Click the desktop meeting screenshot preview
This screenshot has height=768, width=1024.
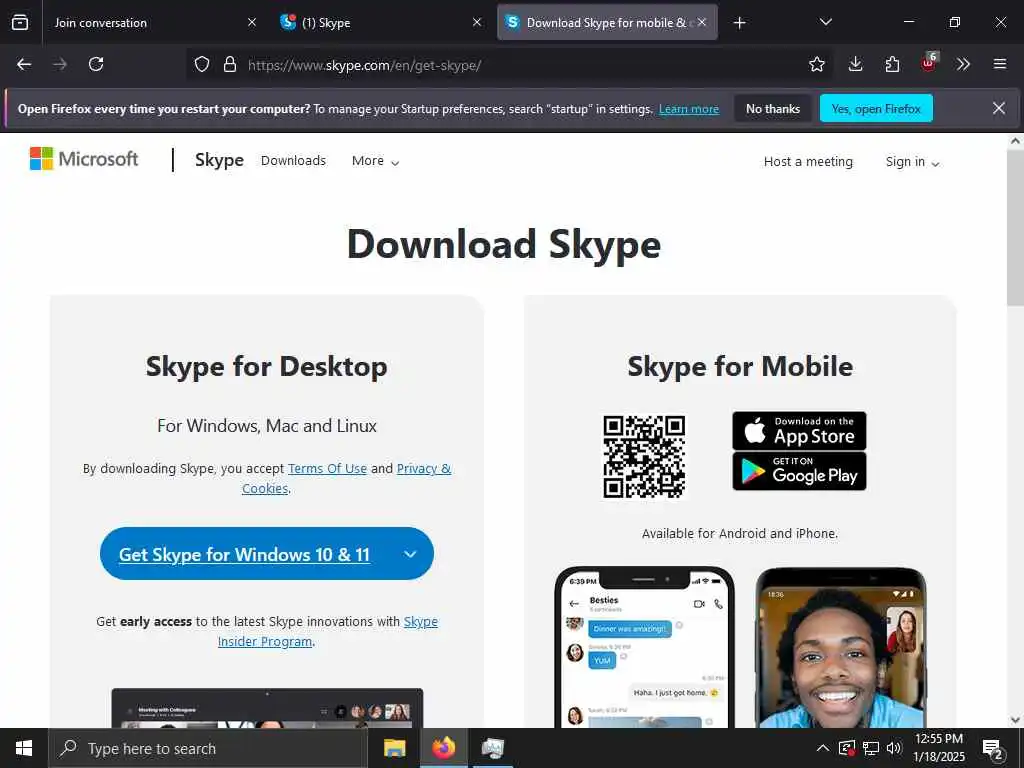point(267,708)
